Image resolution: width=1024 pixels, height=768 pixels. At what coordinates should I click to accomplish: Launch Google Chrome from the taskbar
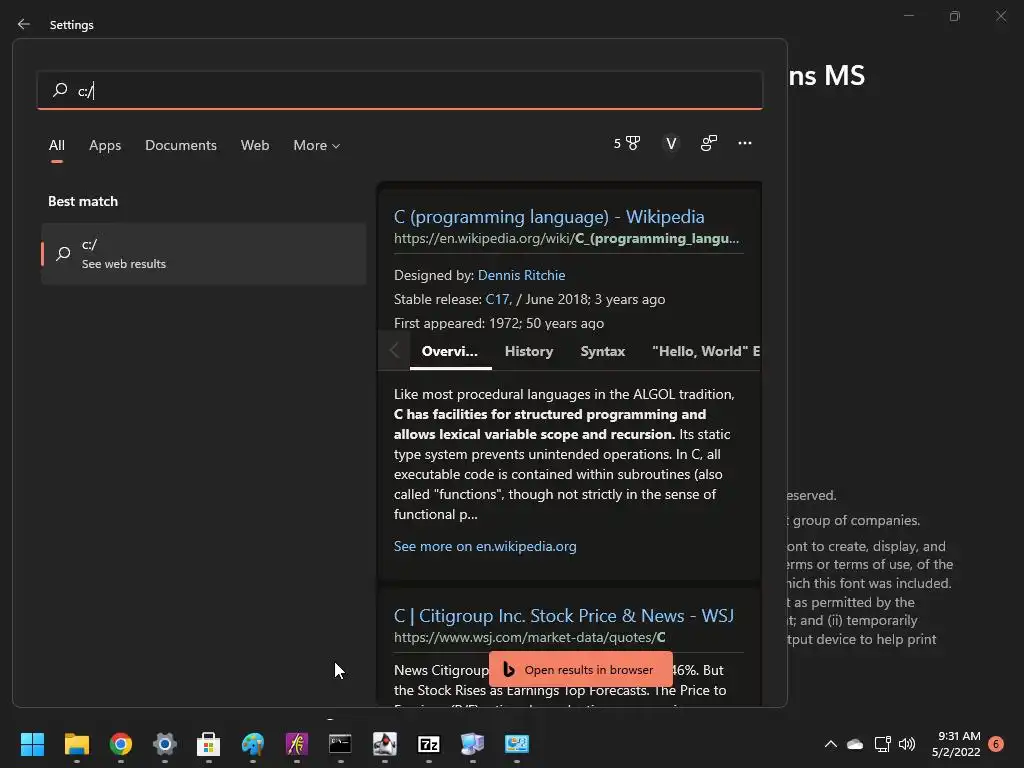(121, 744)
